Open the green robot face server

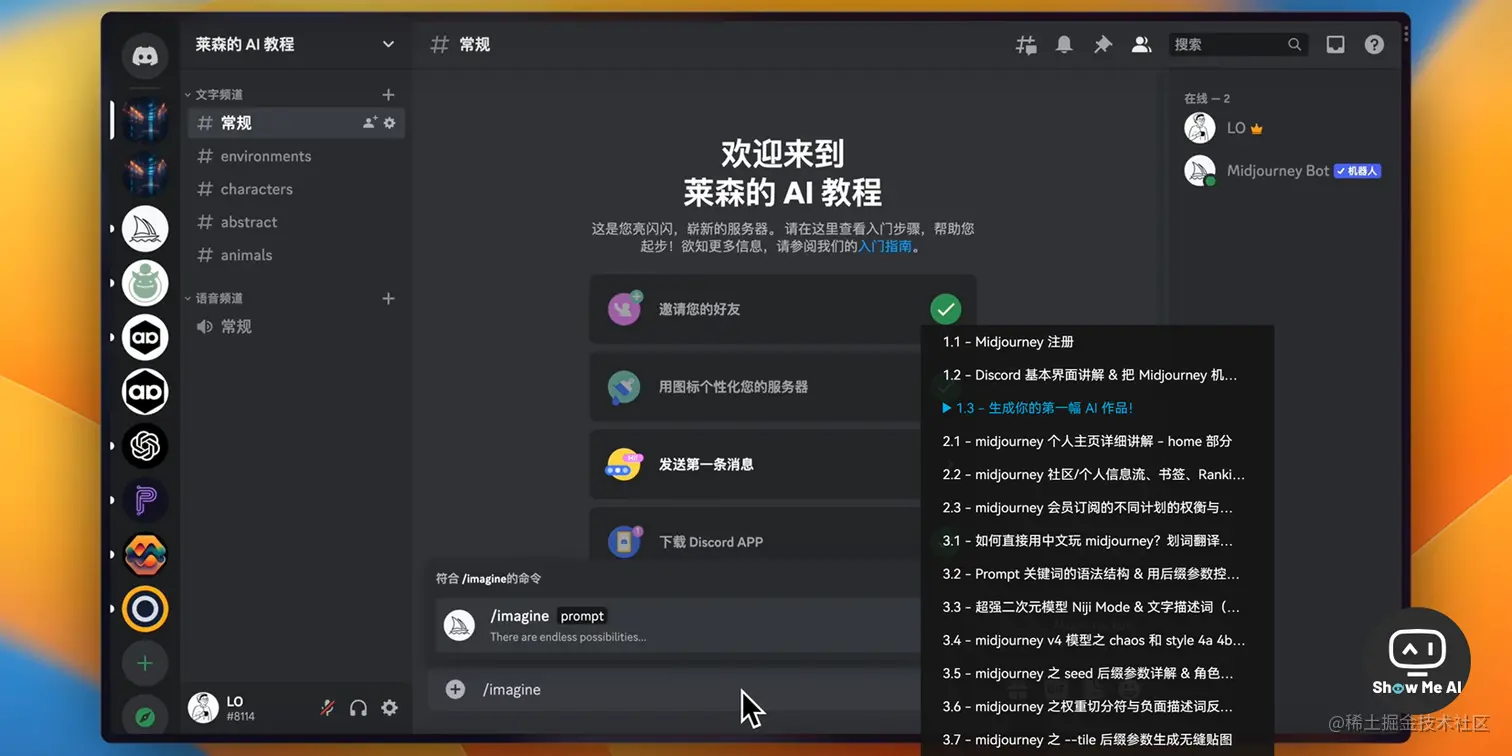145,283
